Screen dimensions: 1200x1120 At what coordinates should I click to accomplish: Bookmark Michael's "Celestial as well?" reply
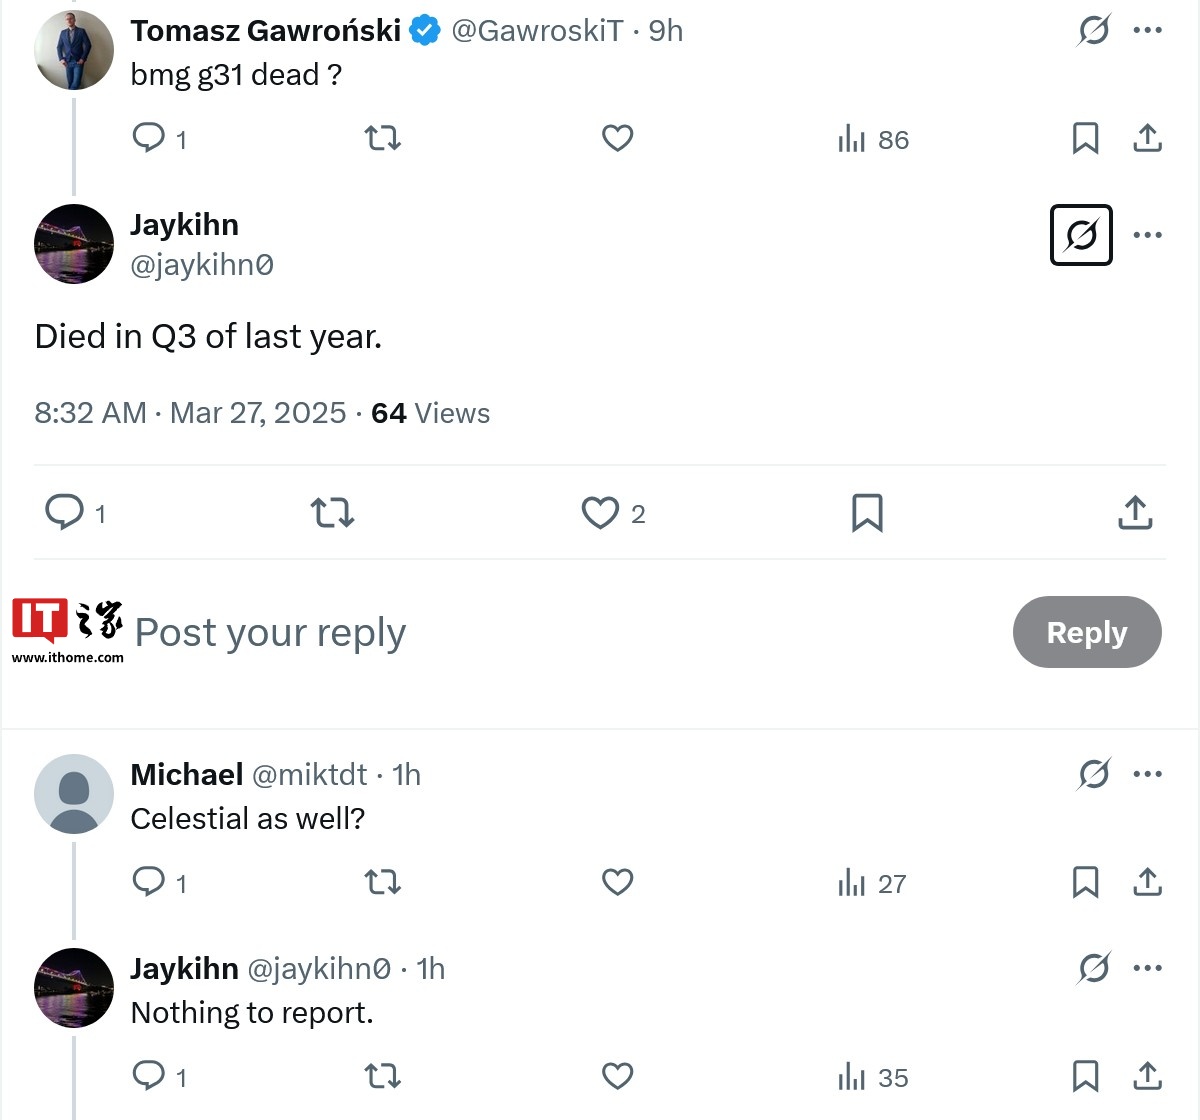(1085, 882)
